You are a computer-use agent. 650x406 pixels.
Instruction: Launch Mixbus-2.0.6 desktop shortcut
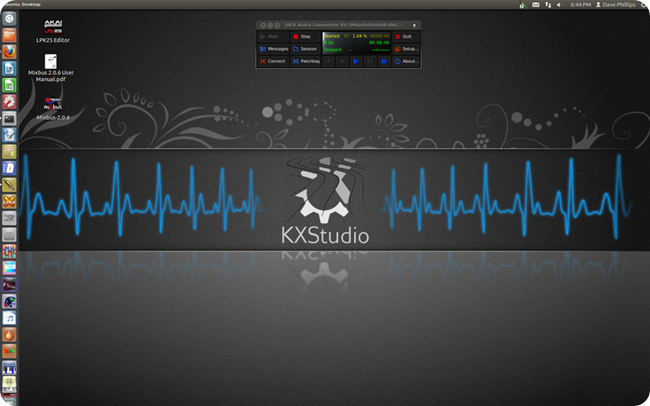pyautogui.click(x=53, y=109)
